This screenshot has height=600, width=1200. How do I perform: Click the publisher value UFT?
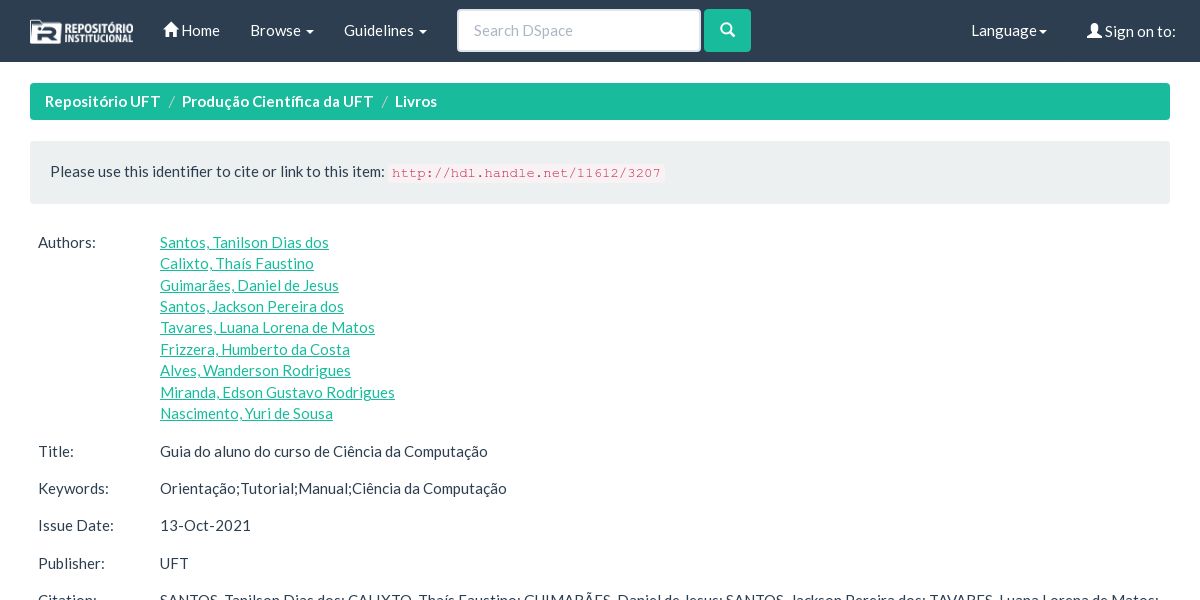point(174,563)
